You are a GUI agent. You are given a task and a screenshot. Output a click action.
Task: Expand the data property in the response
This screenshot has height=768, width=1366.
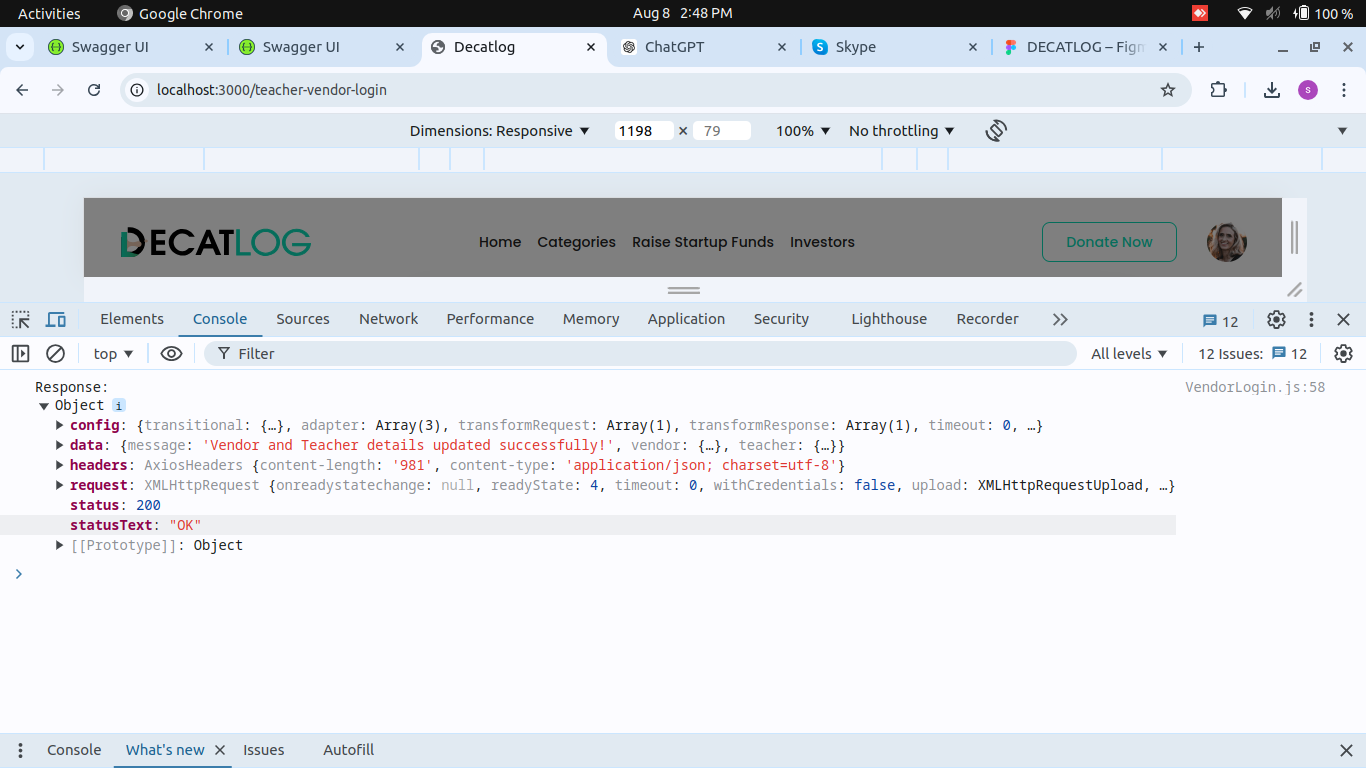point(61,446)
